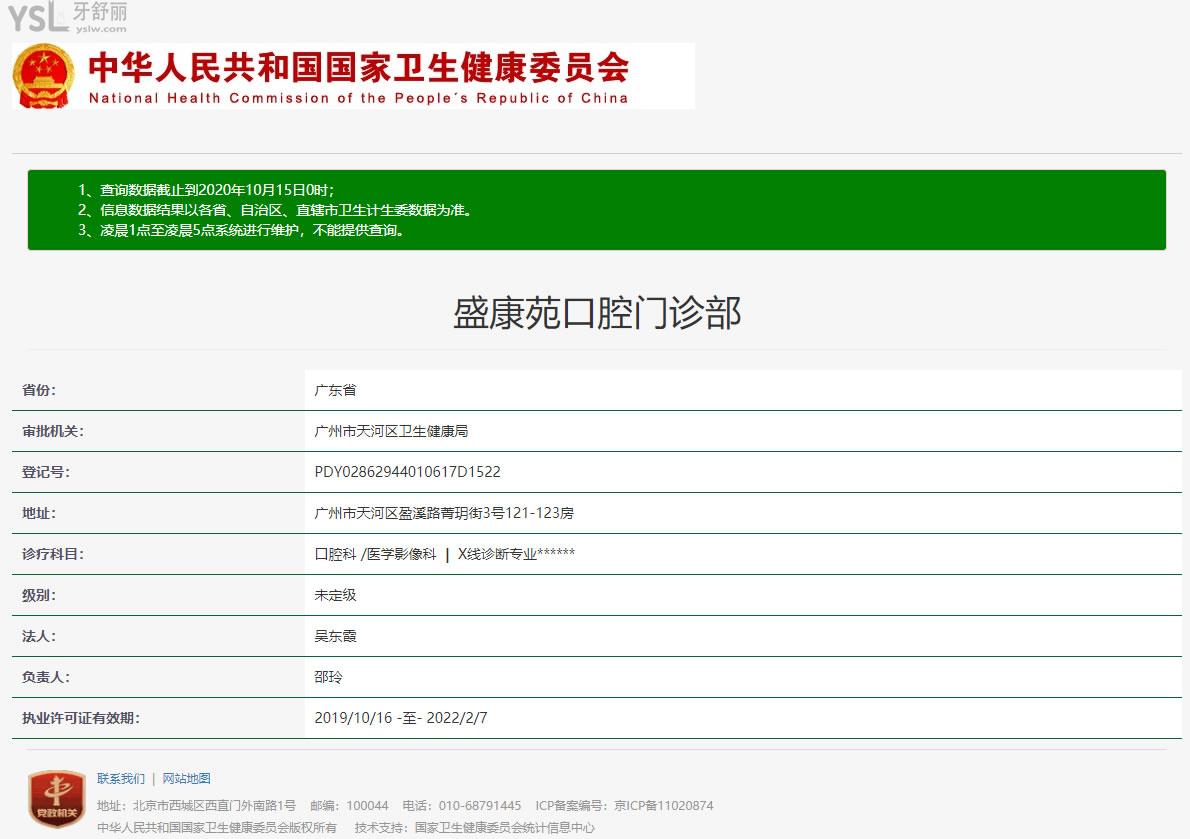Click the 地址: row label
Image resolution: width=1190 pixels, height=839 pixels.
pos(39,513)
